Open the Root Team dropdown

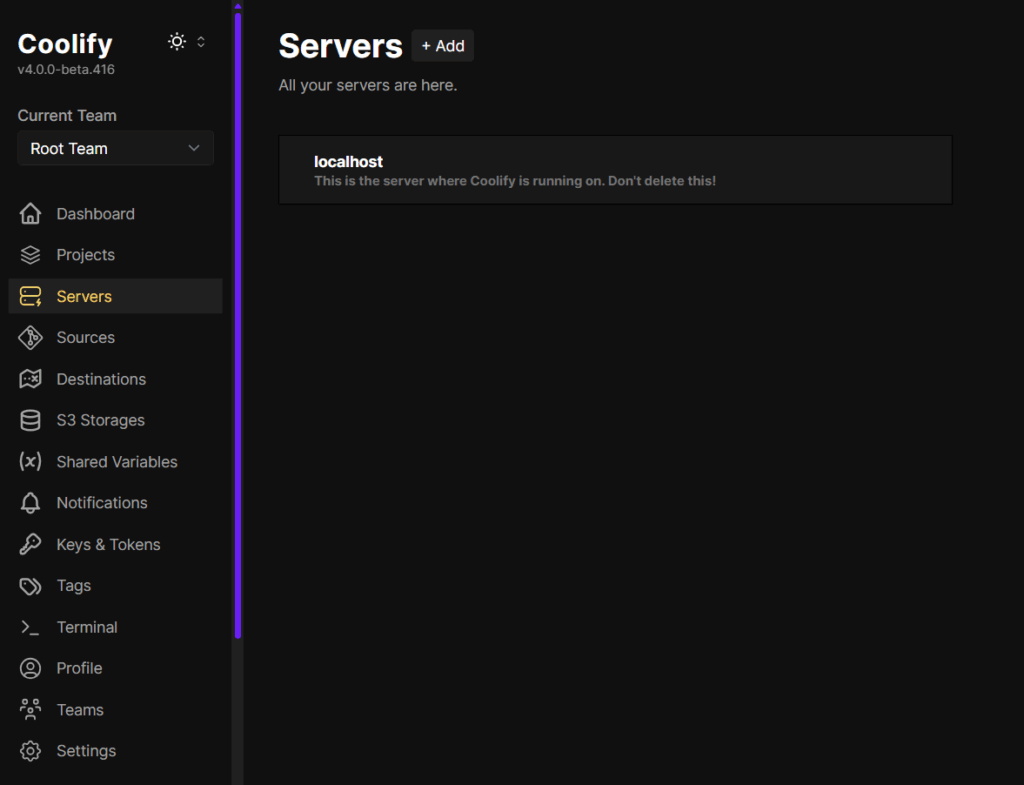pos(116,148)
